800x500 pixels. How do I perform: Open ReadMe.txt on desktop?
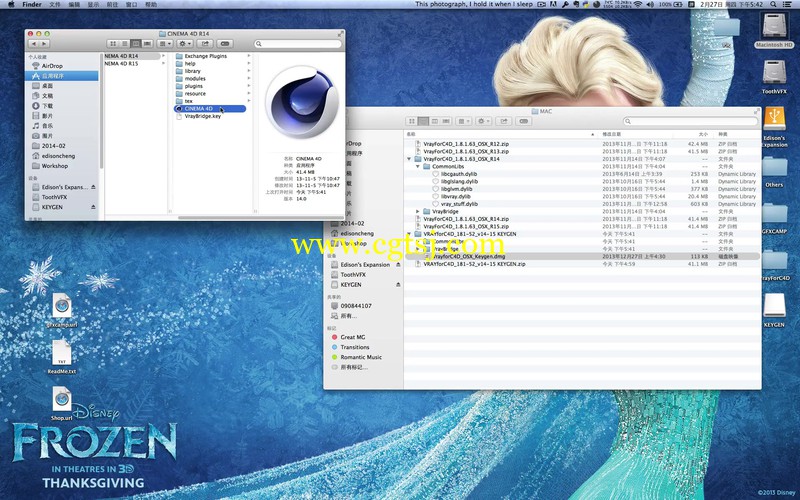(x=62, y=357)
